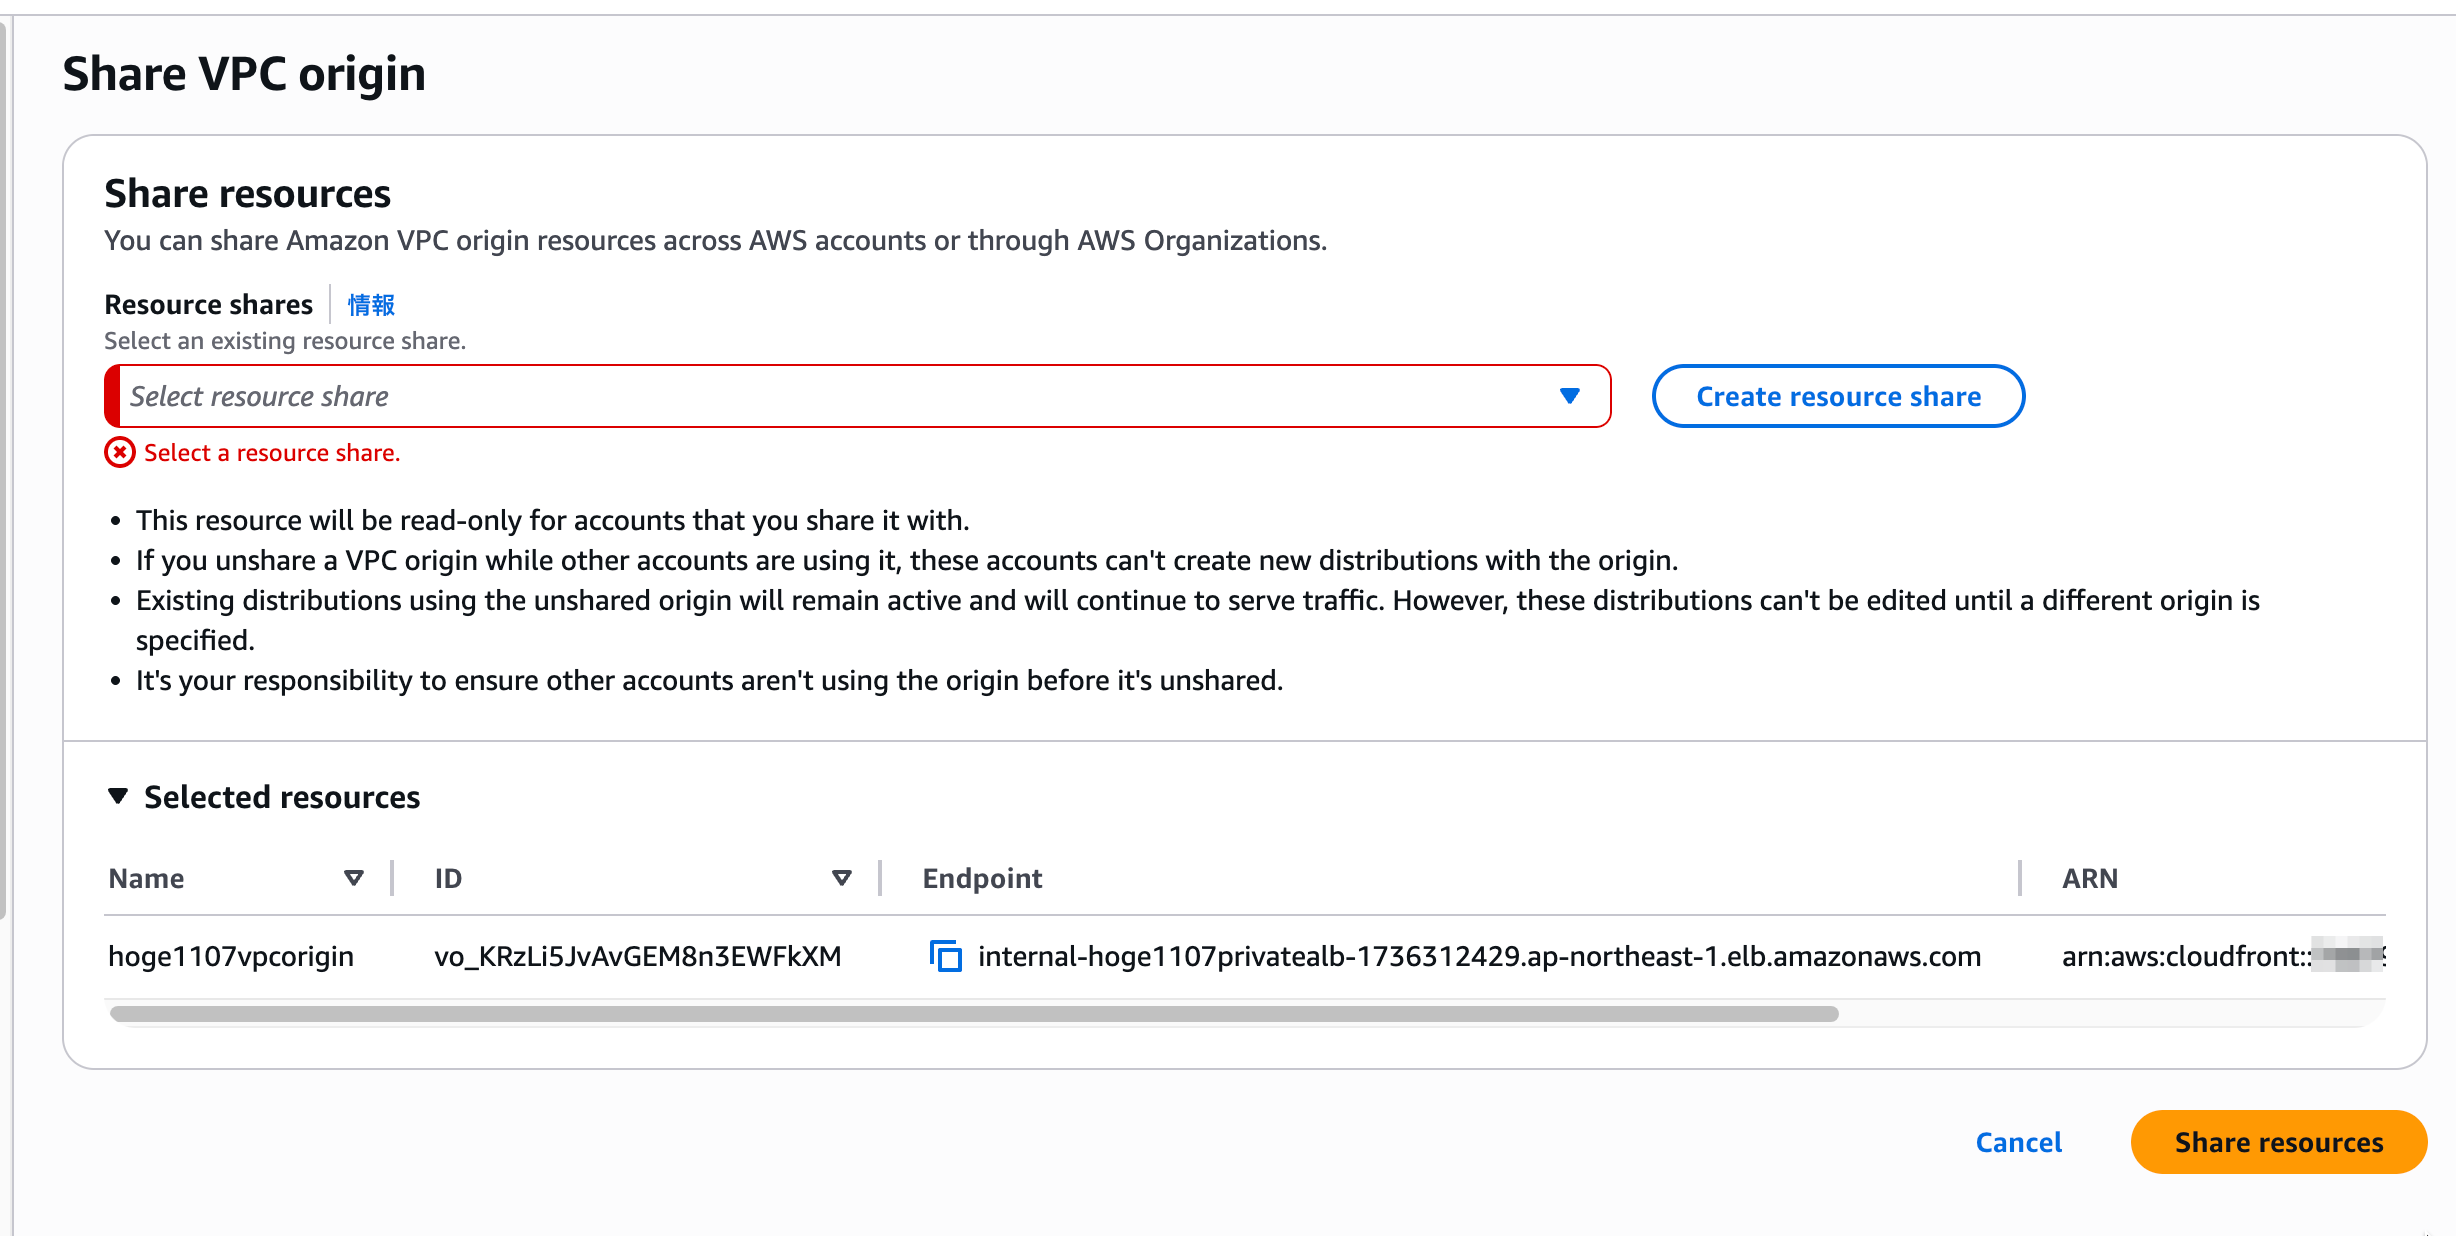
Task: Click Create resource share button
Action: (x=1837, y=396)
